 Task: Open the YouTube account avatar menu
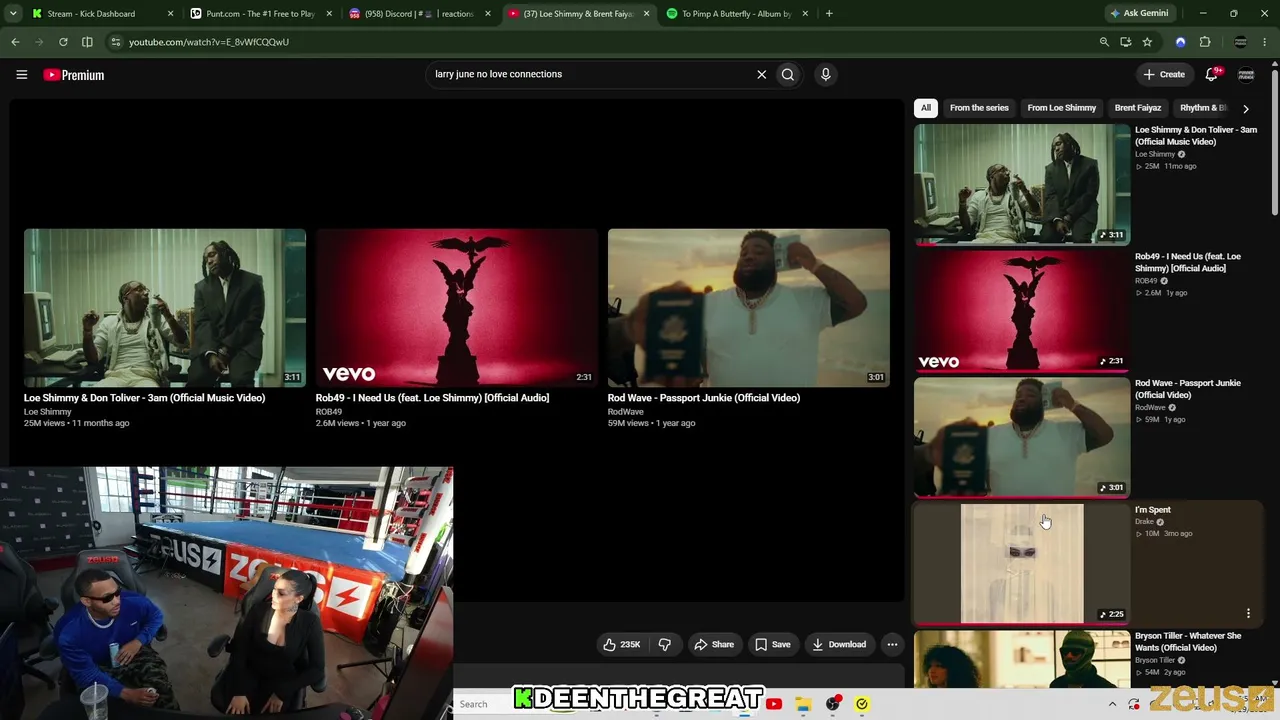(1246, 74)
